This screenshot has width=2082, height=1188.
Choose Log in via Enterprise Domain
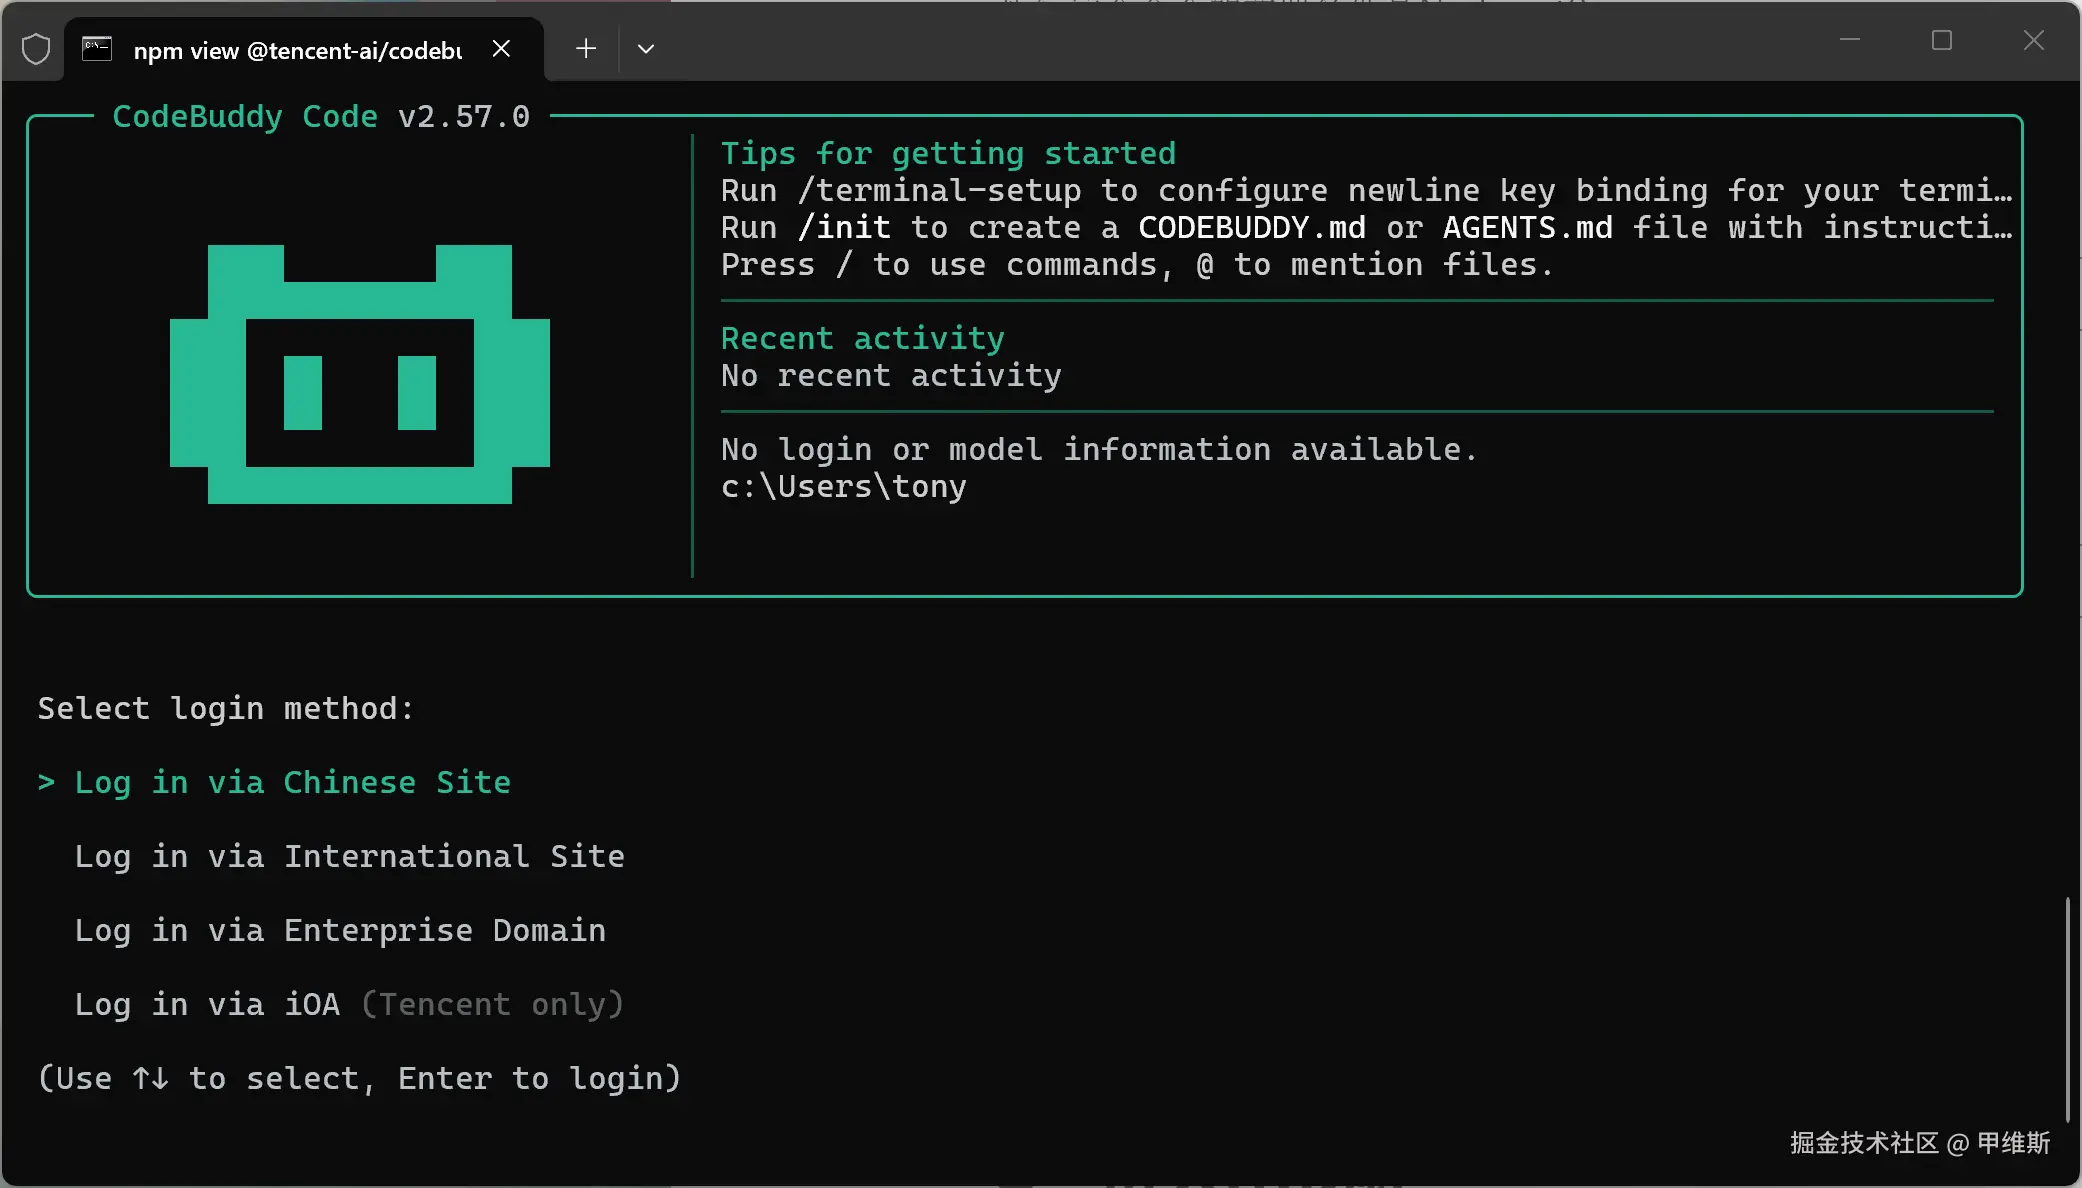click(340, 930)
